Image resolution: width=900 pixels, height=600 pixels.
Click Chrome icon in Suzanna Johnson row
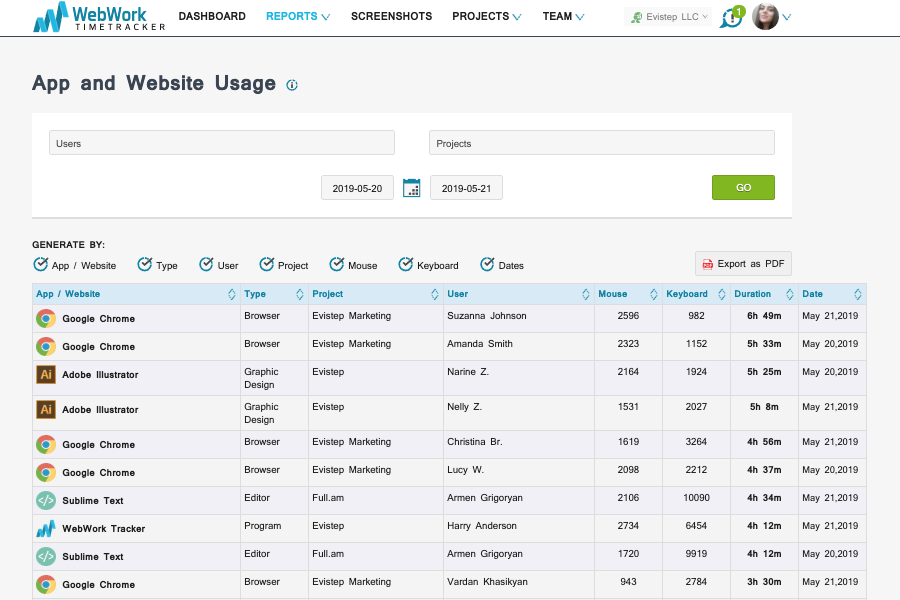pos(46,319)
